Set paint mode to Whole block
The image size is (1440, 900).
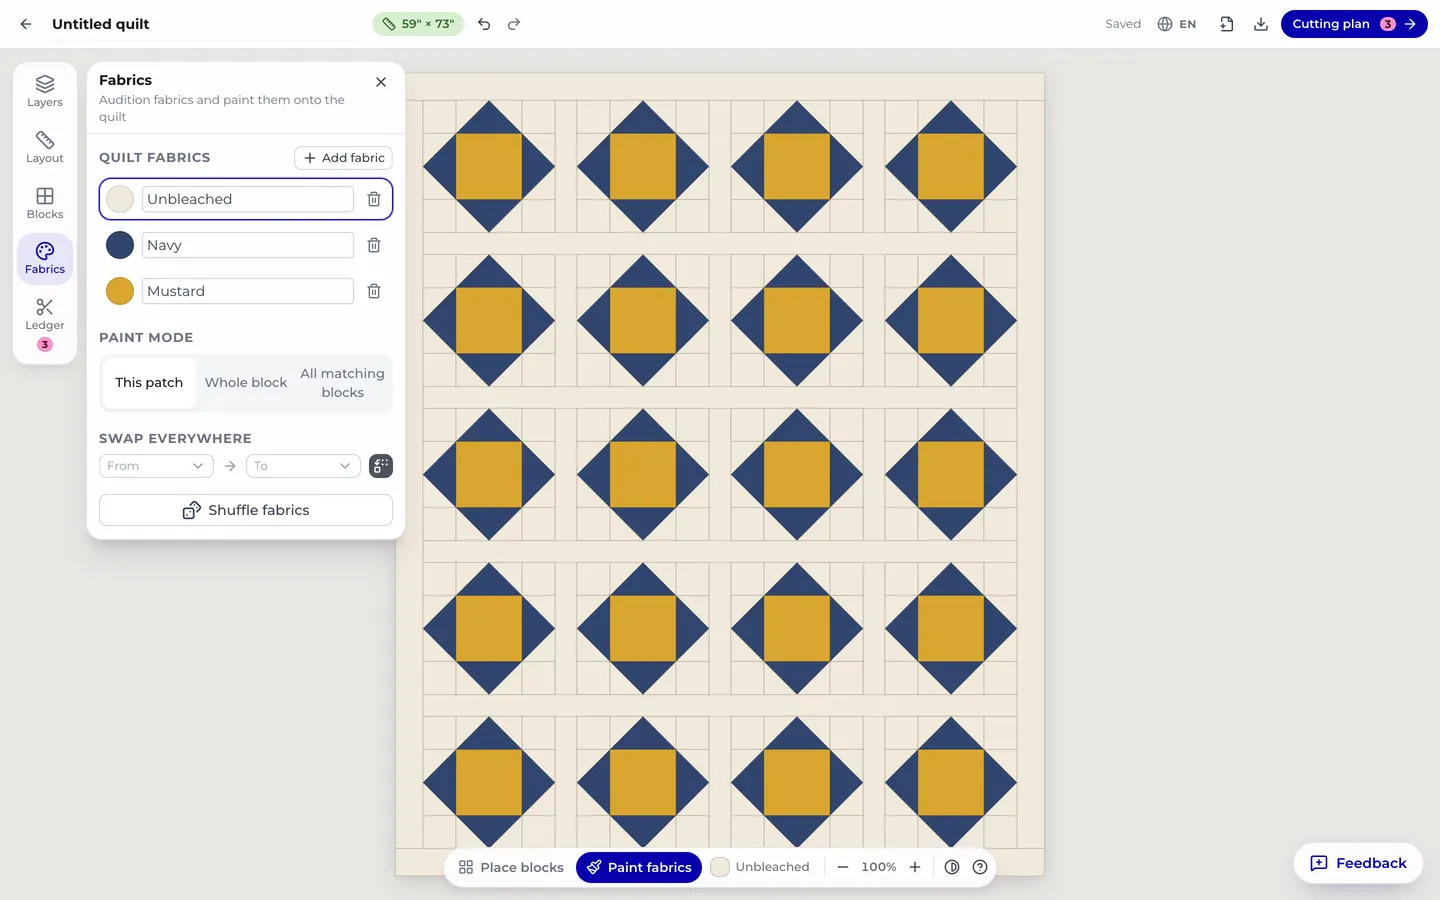pos(246,383)
